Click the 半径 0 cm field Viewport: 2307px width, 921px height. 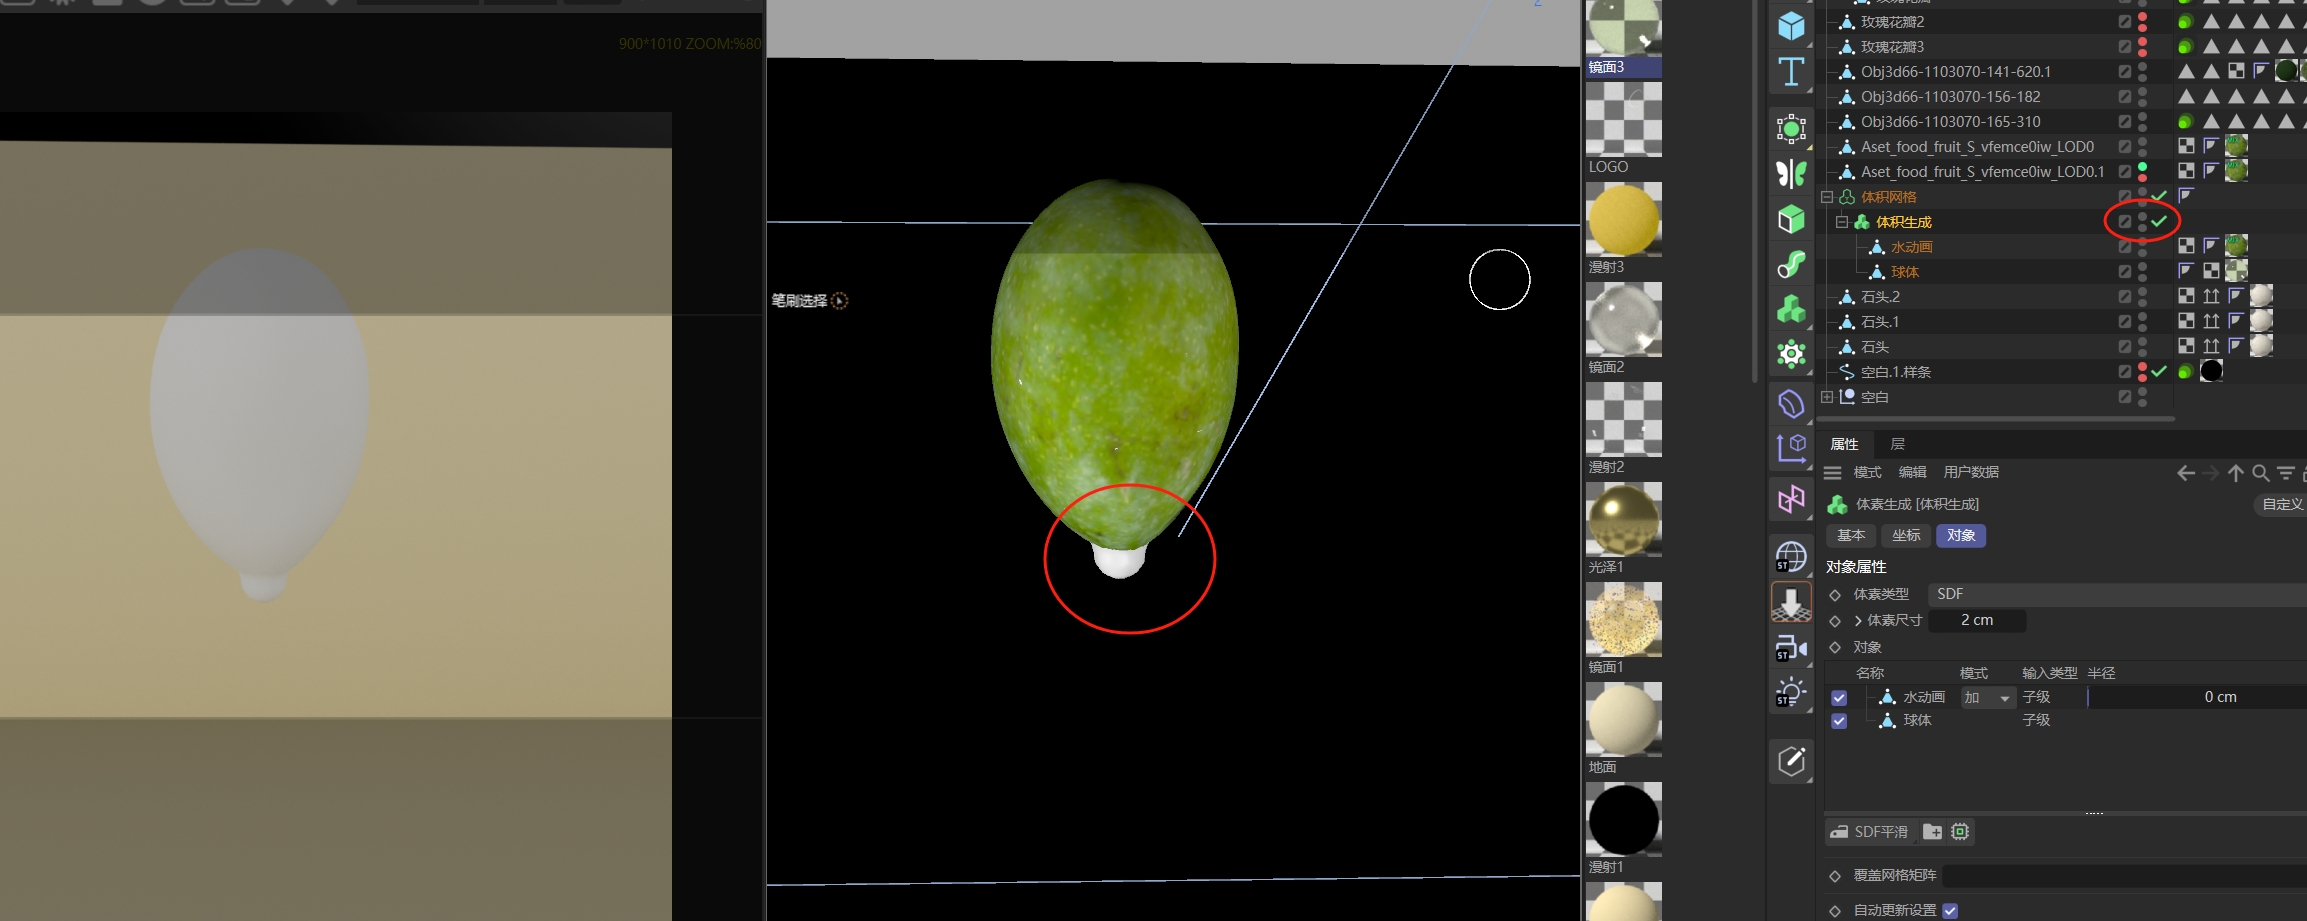click(x=2196, y=698)
